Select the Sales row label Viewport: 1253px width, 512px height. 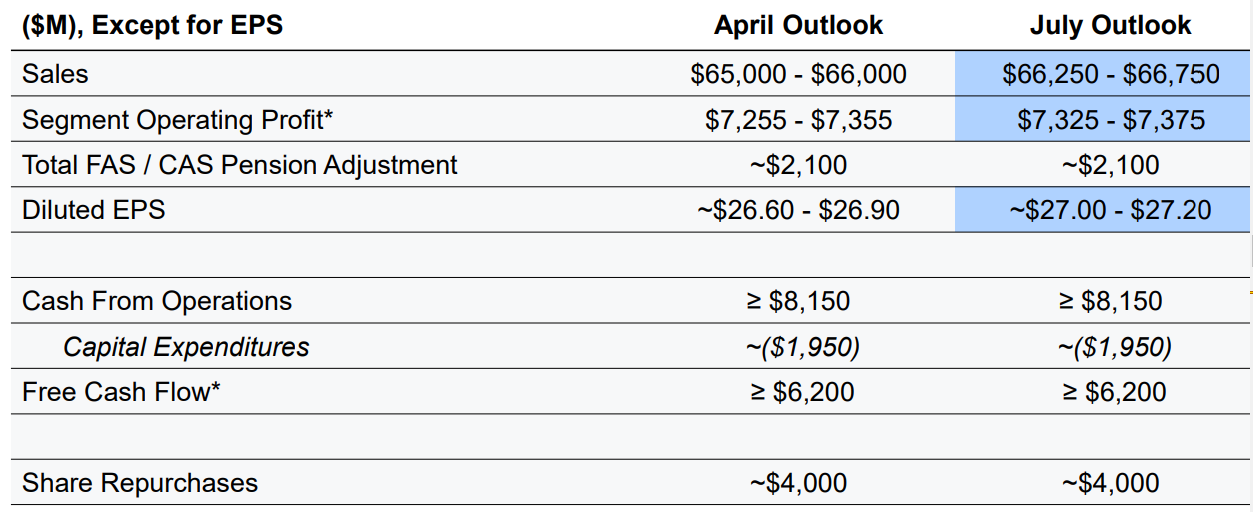point(55,74)
